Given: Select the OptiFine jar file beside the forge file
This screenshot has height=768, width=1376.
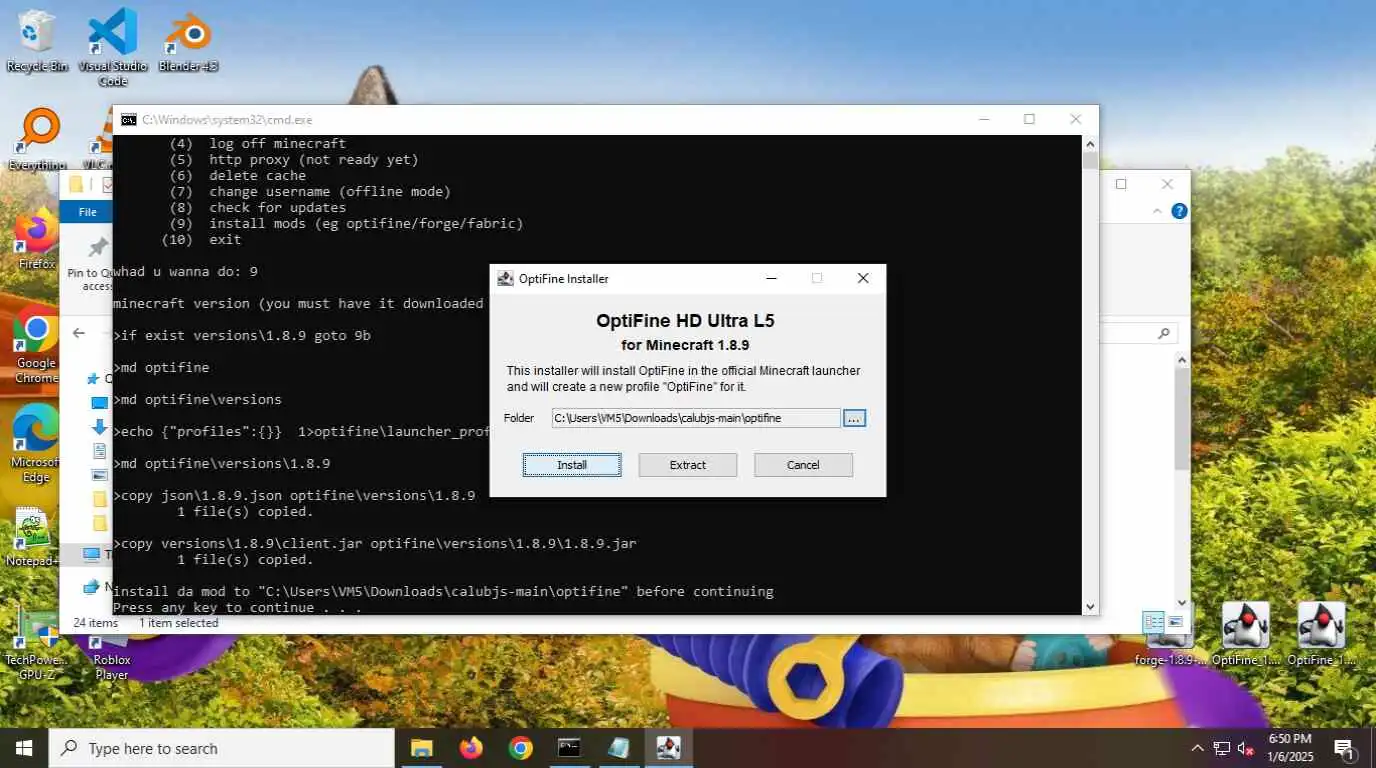Looking at the screenshot, I should click(x=1246, y=634).
